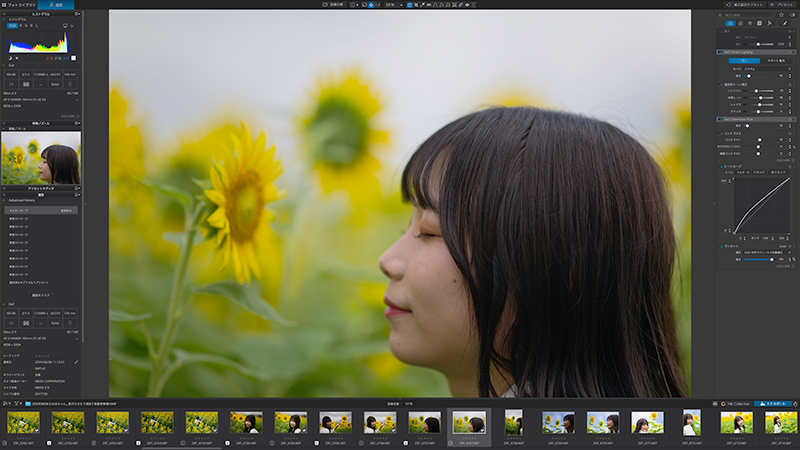Toggle the DxO Smart Lighting correction on/off
The width and height of the screenshot is (800, 450).
[x=720, y=52]
